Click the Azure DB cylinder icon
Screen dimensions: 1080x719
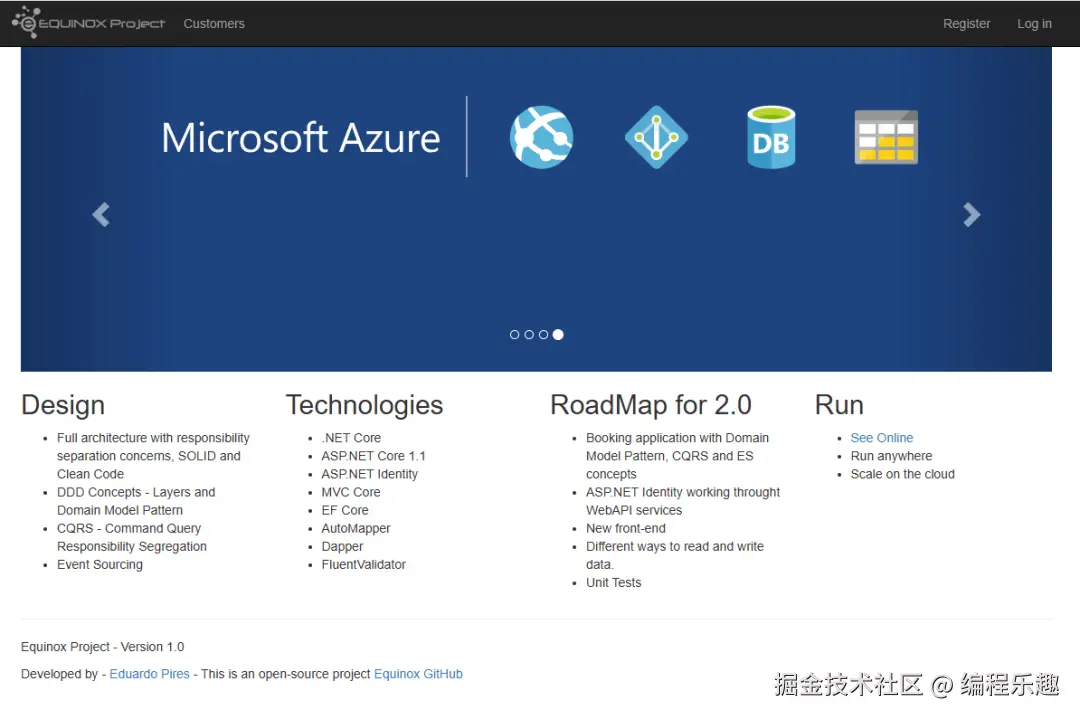pyautogui.click(x=771, y=137)
